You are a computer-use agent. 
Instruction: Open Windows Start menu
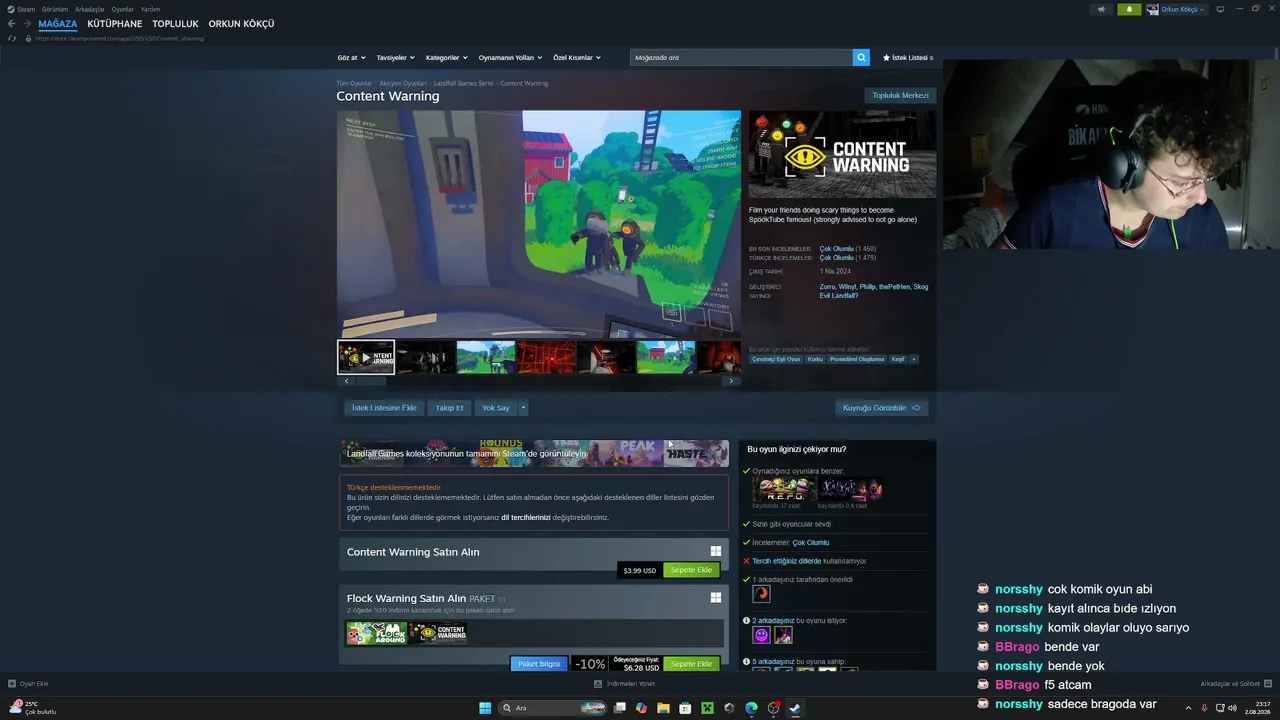485,708
